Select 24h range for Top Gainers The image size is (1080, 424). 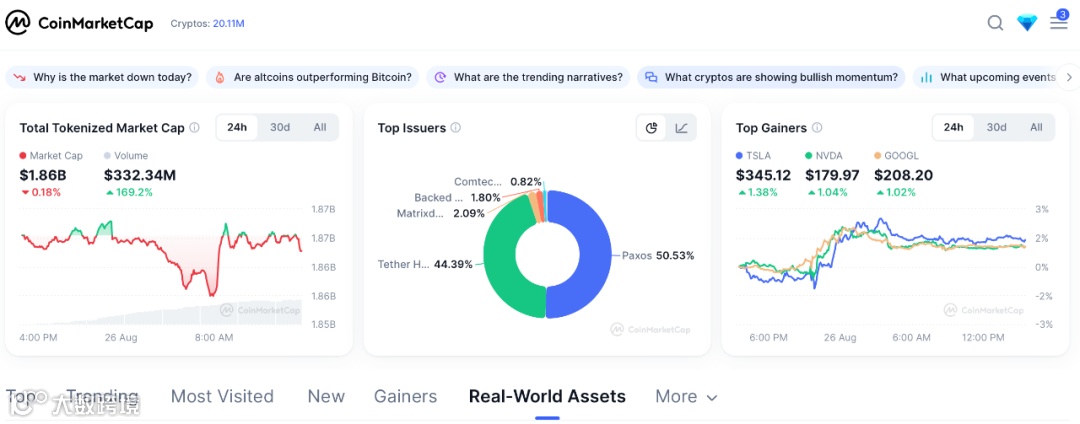click(x=953, y=127)
